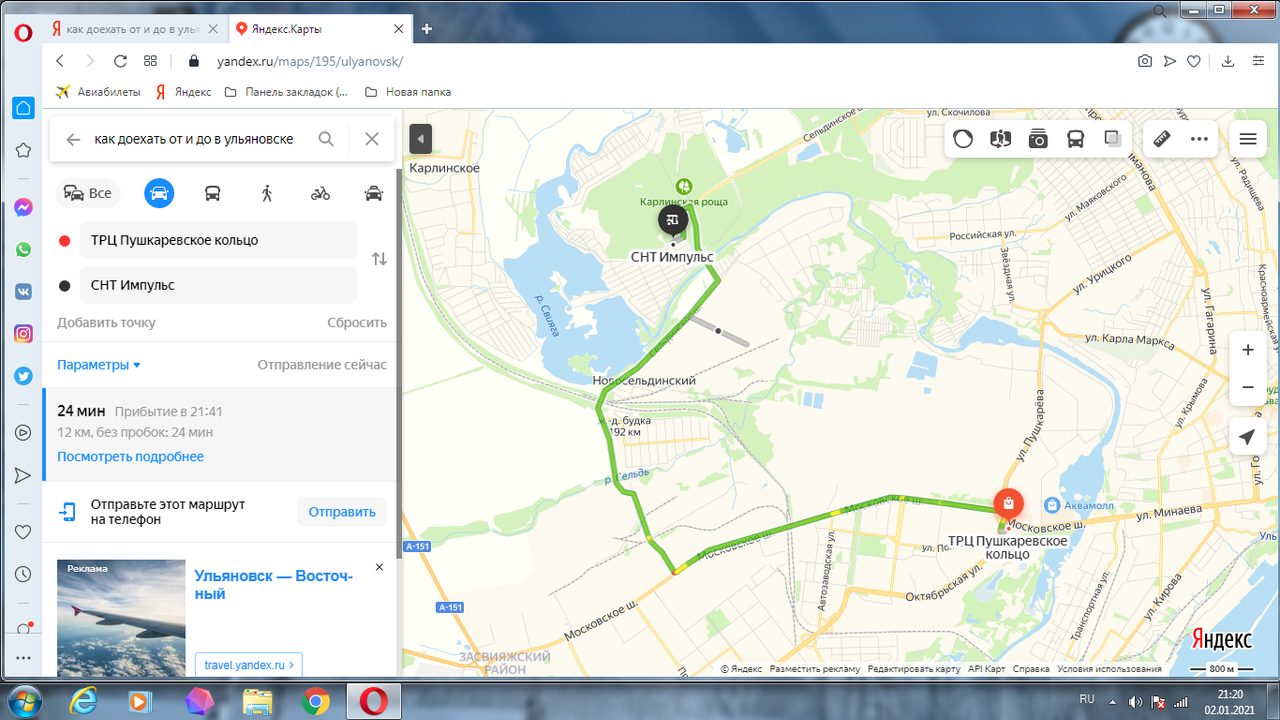
Task: Click the ТРЦ Пушкаревское кольцо red pin
Action: [x=1008, y=503]
